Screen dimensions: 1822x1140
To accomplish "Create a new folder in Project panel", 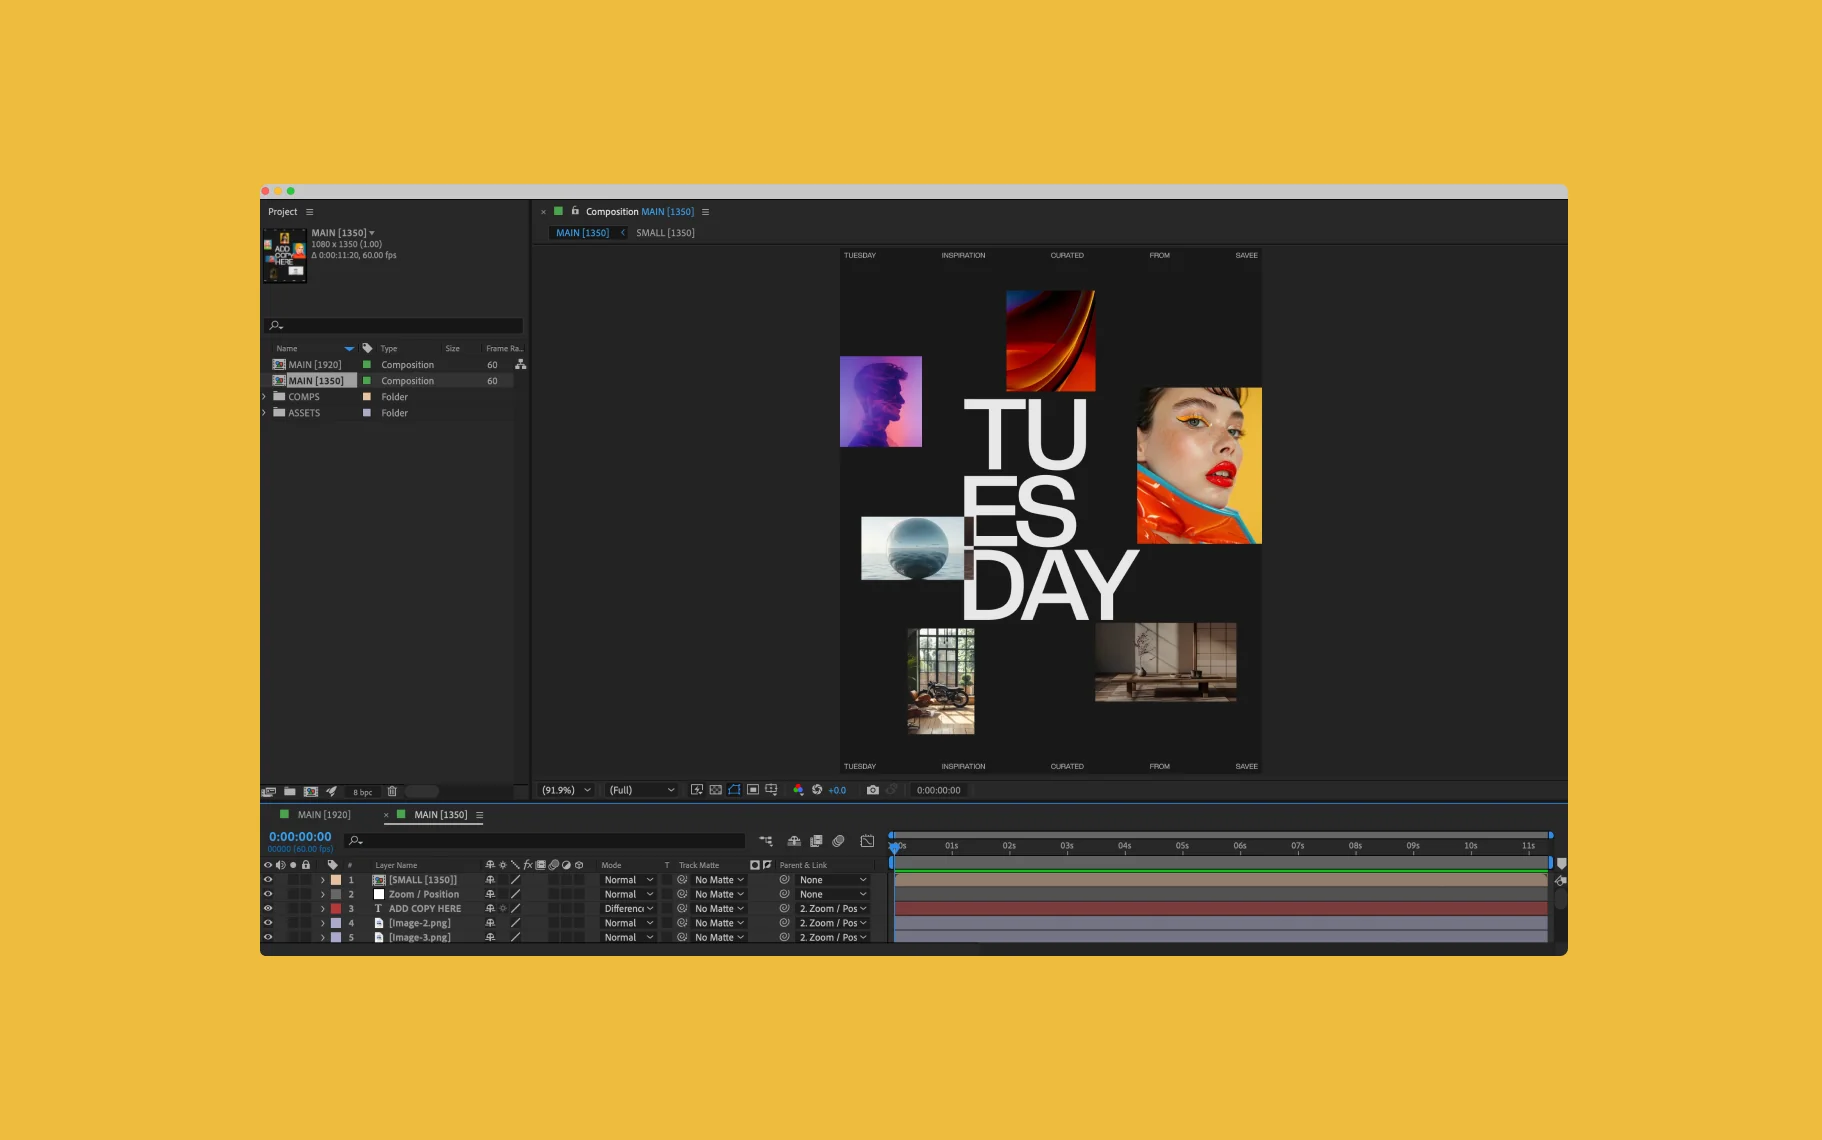I will pyautogui.click(x=290, y=791).
